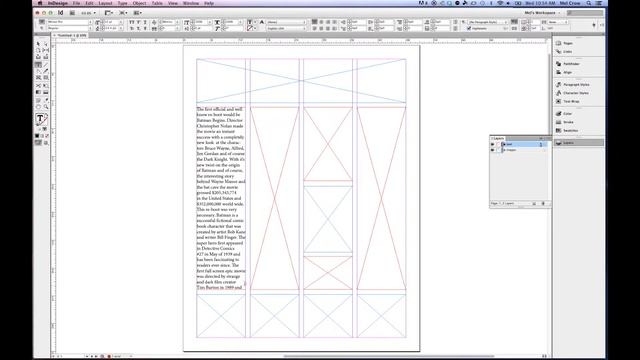This screenshot has height=360, width=640.
Task: Open the Object menu
Action: coord(139,3)
